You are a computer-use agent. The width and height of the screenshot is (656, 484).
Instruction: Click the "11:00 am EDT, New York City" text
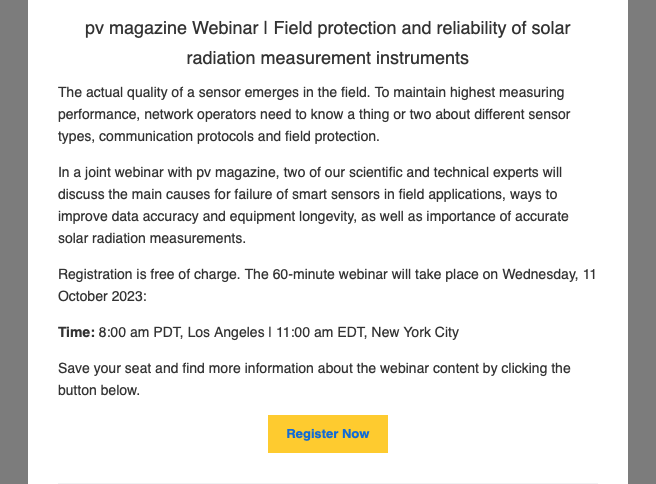pyautogui.click(x=372, y=332)
